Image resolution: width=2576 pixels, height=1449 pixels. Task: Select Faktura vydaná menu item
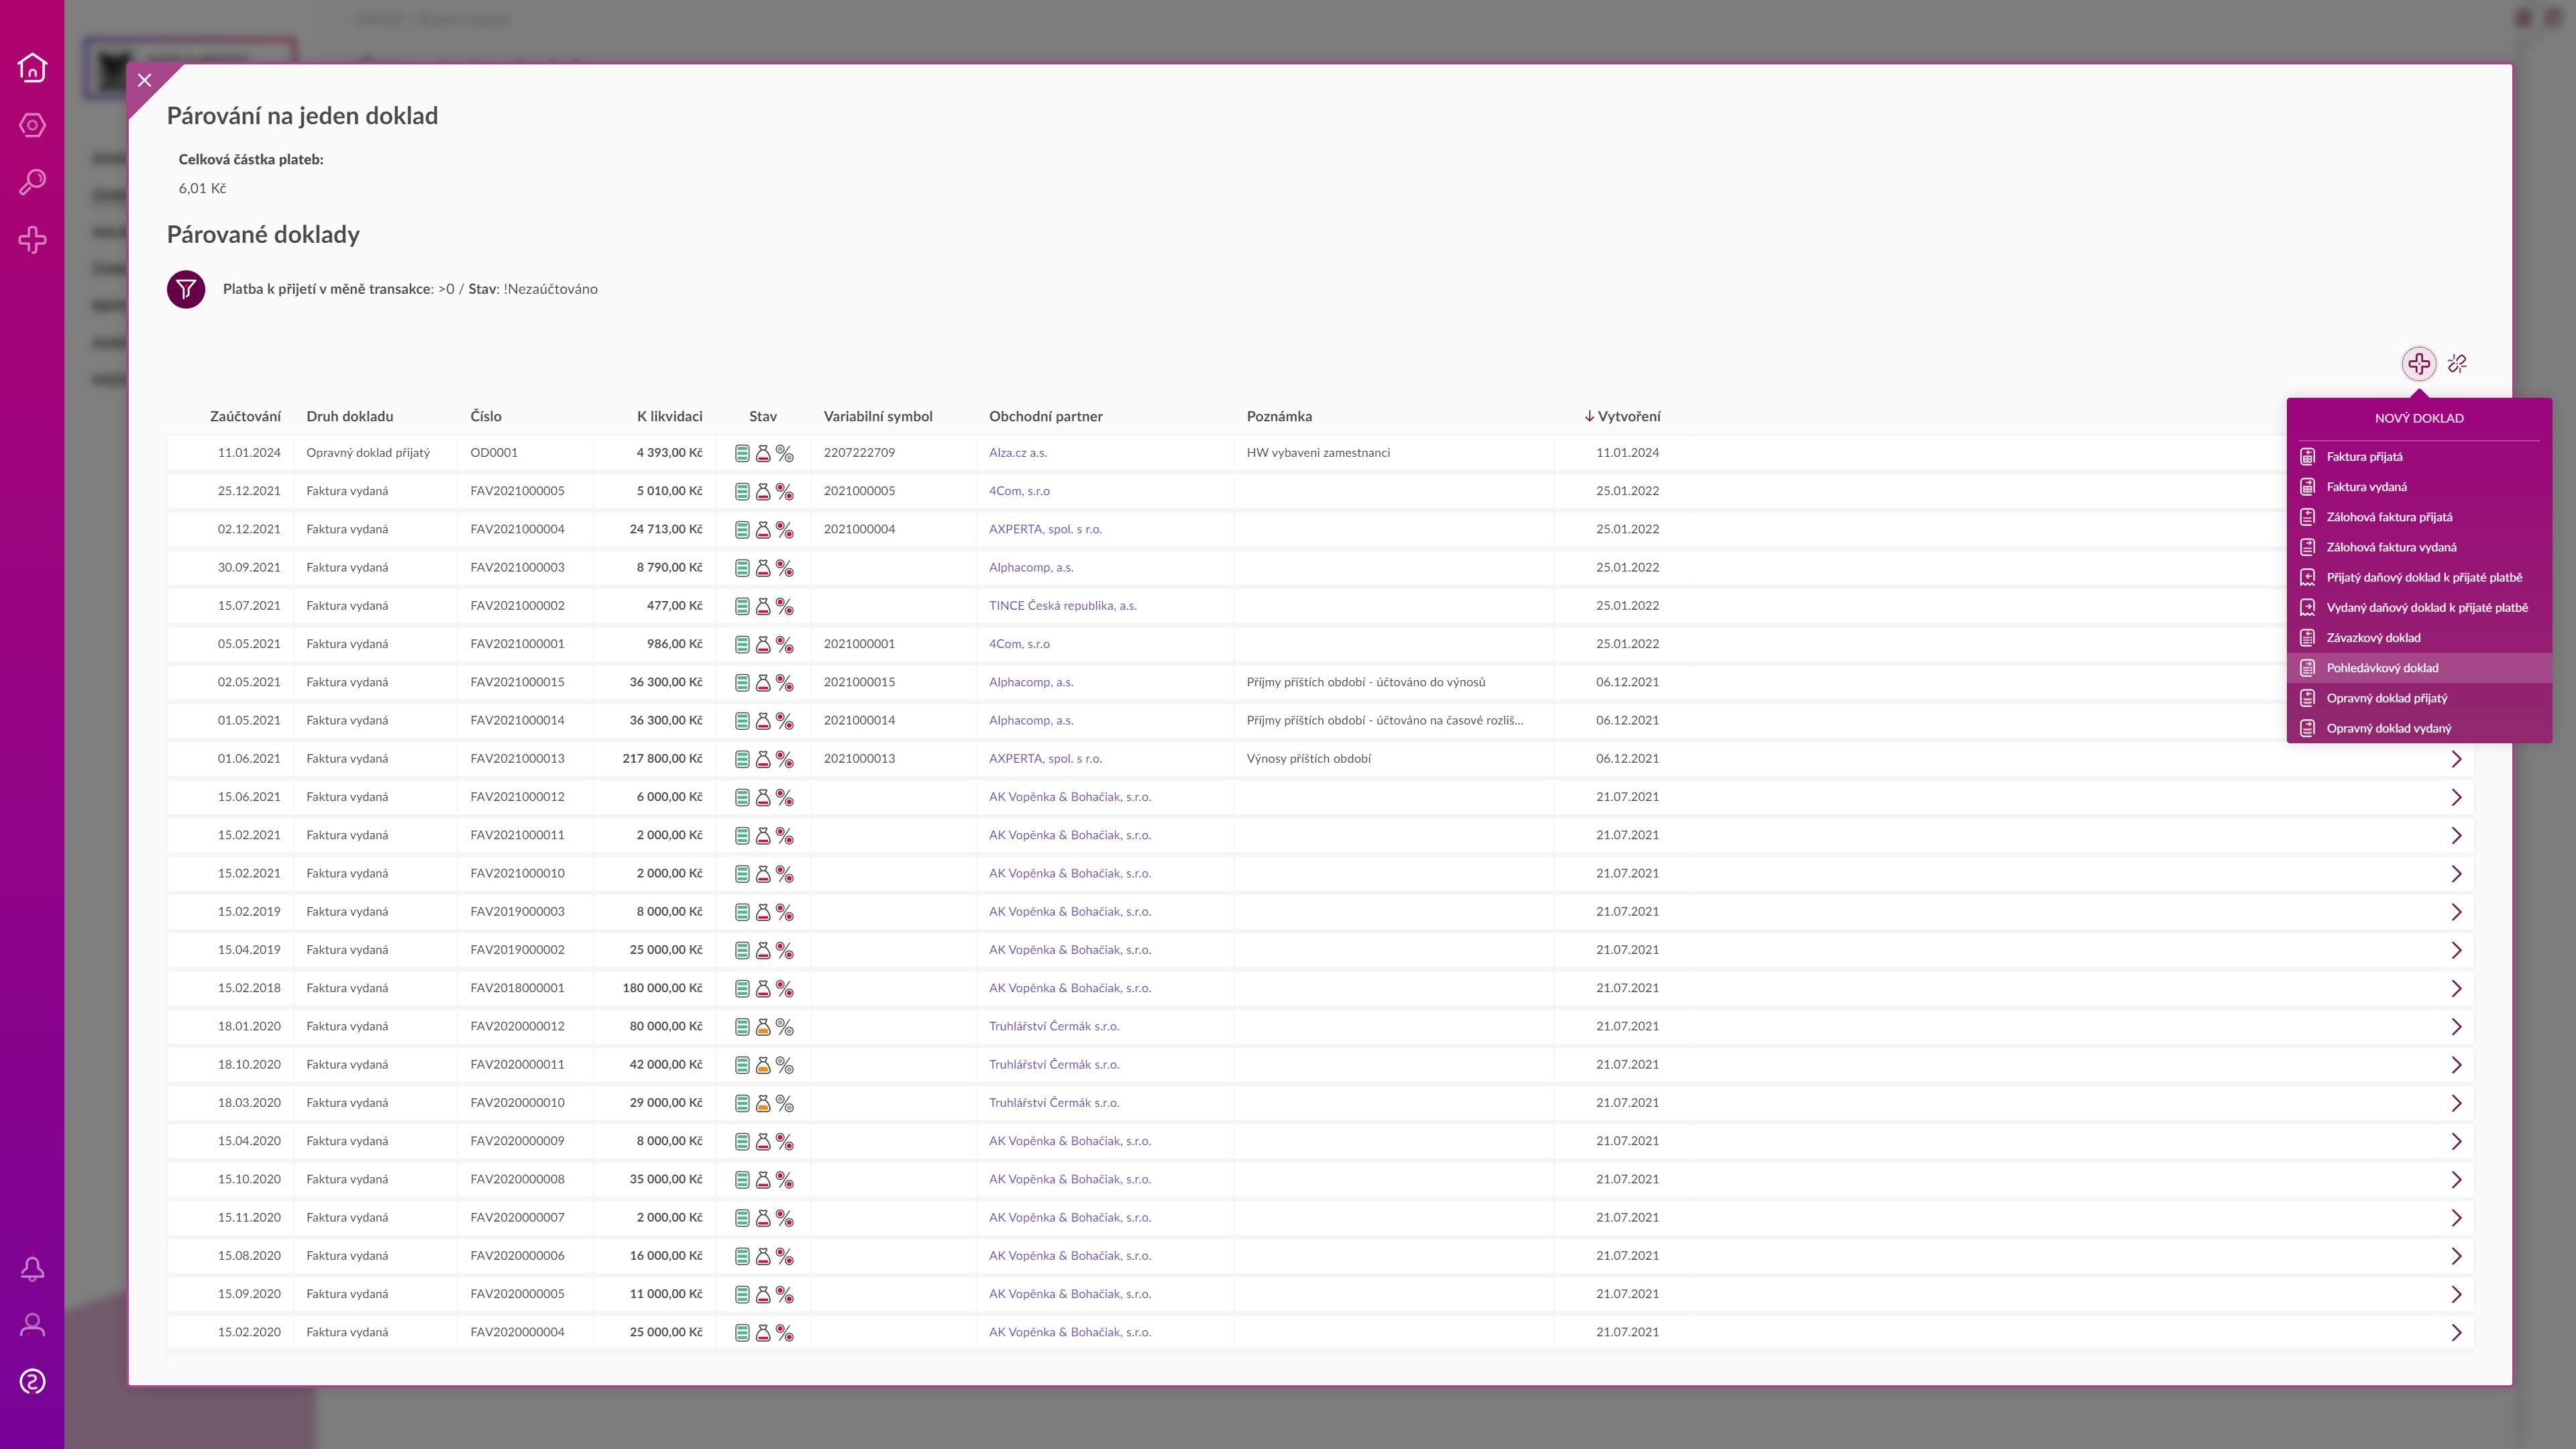point(2419,487)
